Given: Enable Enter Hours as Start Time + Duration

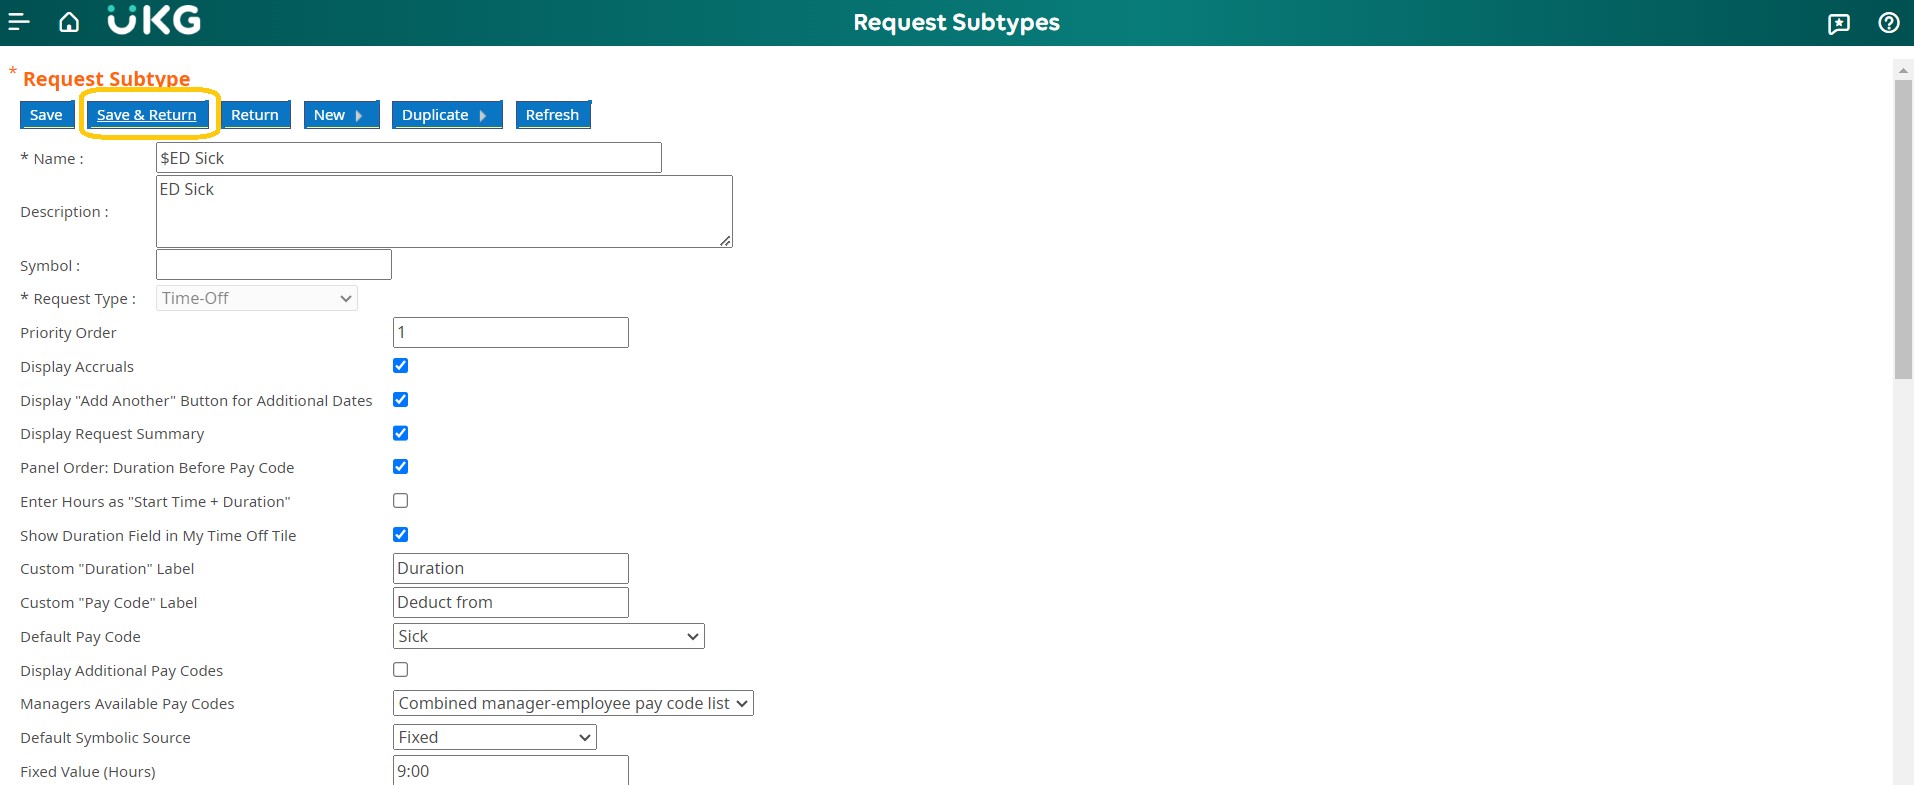Looking at the screenshot, I should pos(401,501).
